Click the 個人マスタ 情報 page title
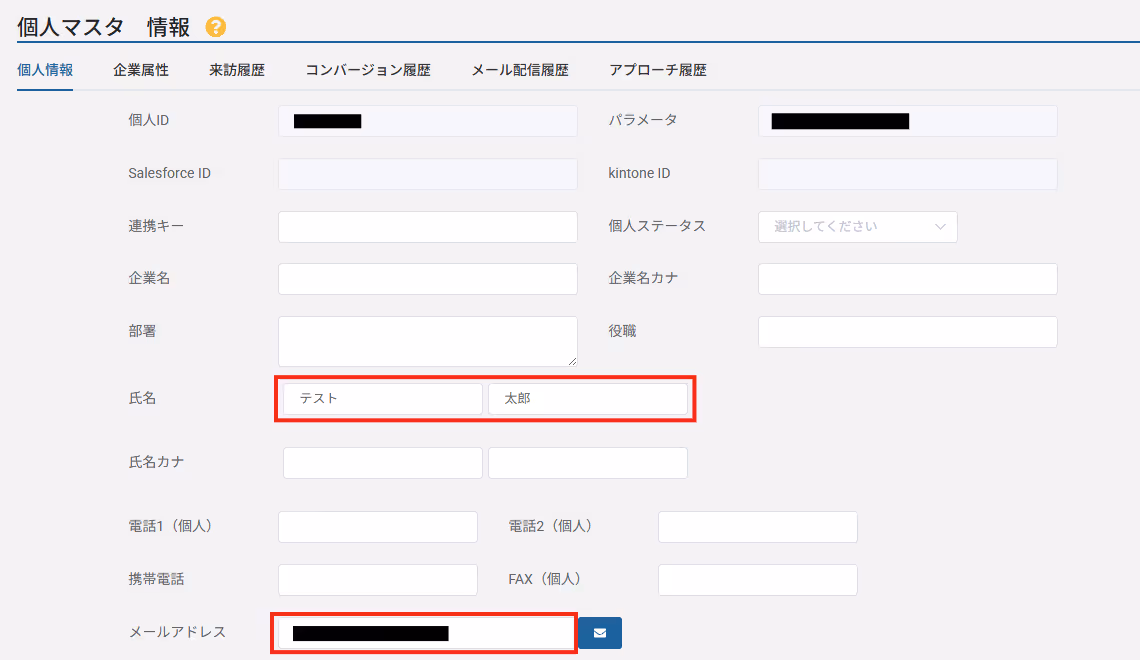The height and width of the screenshot is (660, 1140). (x=103, y=27)
